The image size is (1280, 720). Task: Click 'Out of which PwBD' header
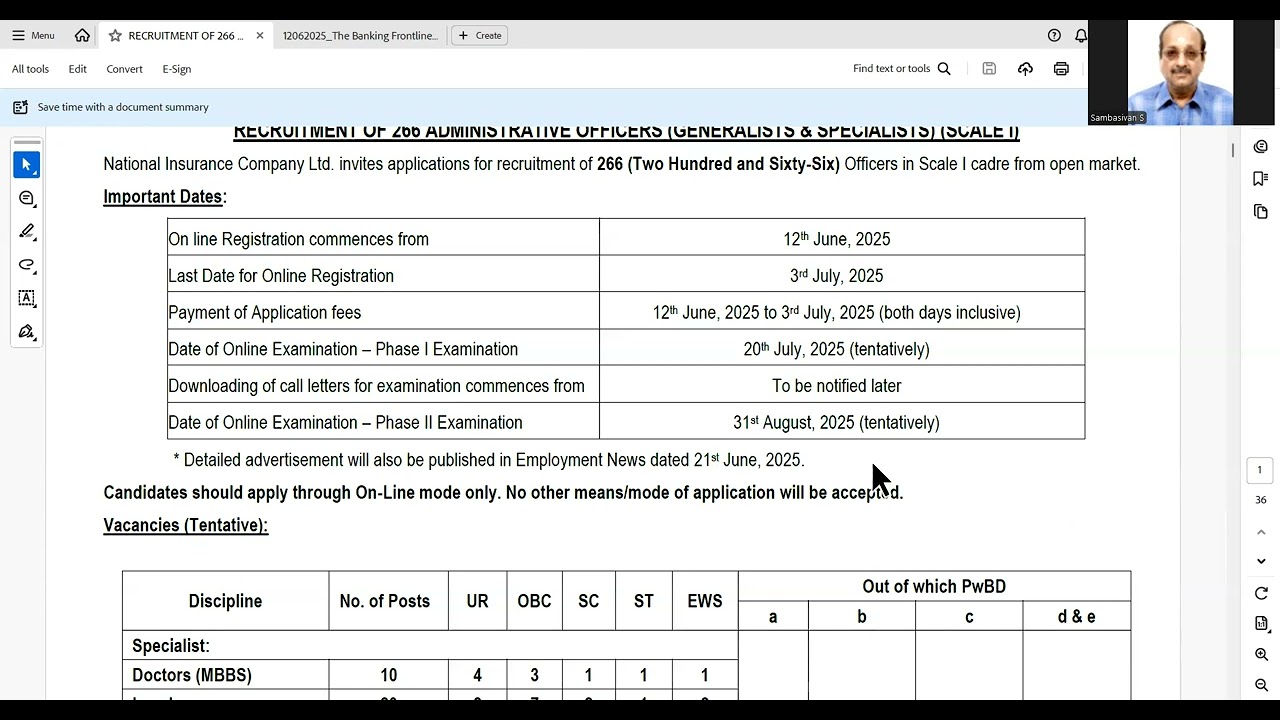coord(934,587)
